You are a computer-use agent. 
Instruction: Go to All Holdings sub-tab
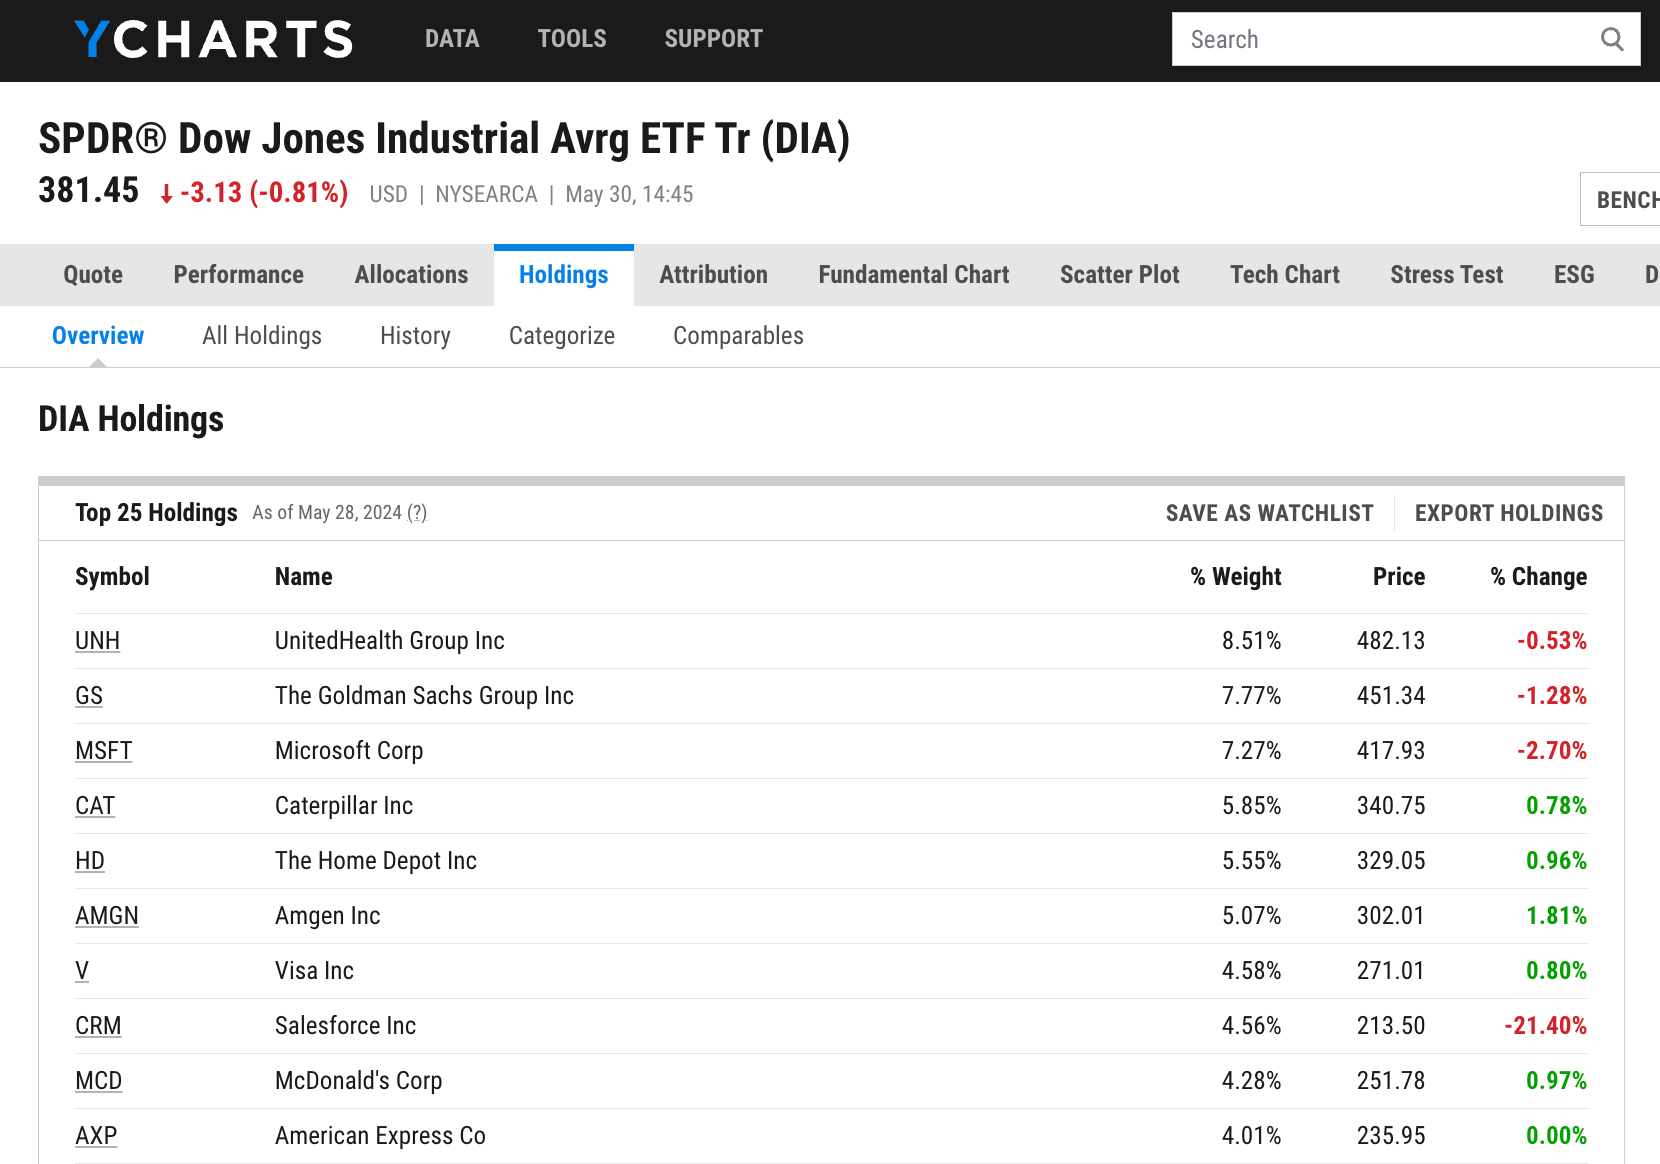pyautogui.click(x=262, y=336)
